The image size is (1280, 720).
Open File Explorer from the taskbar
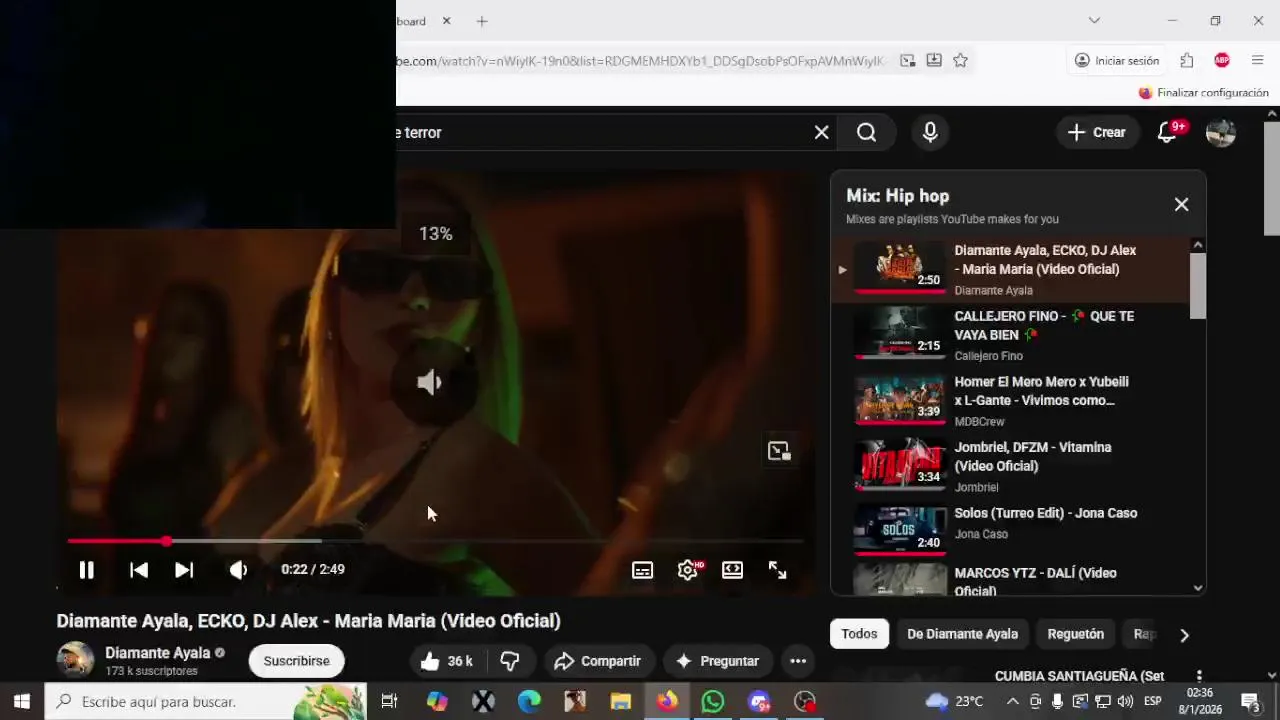(x=621, y=702)
